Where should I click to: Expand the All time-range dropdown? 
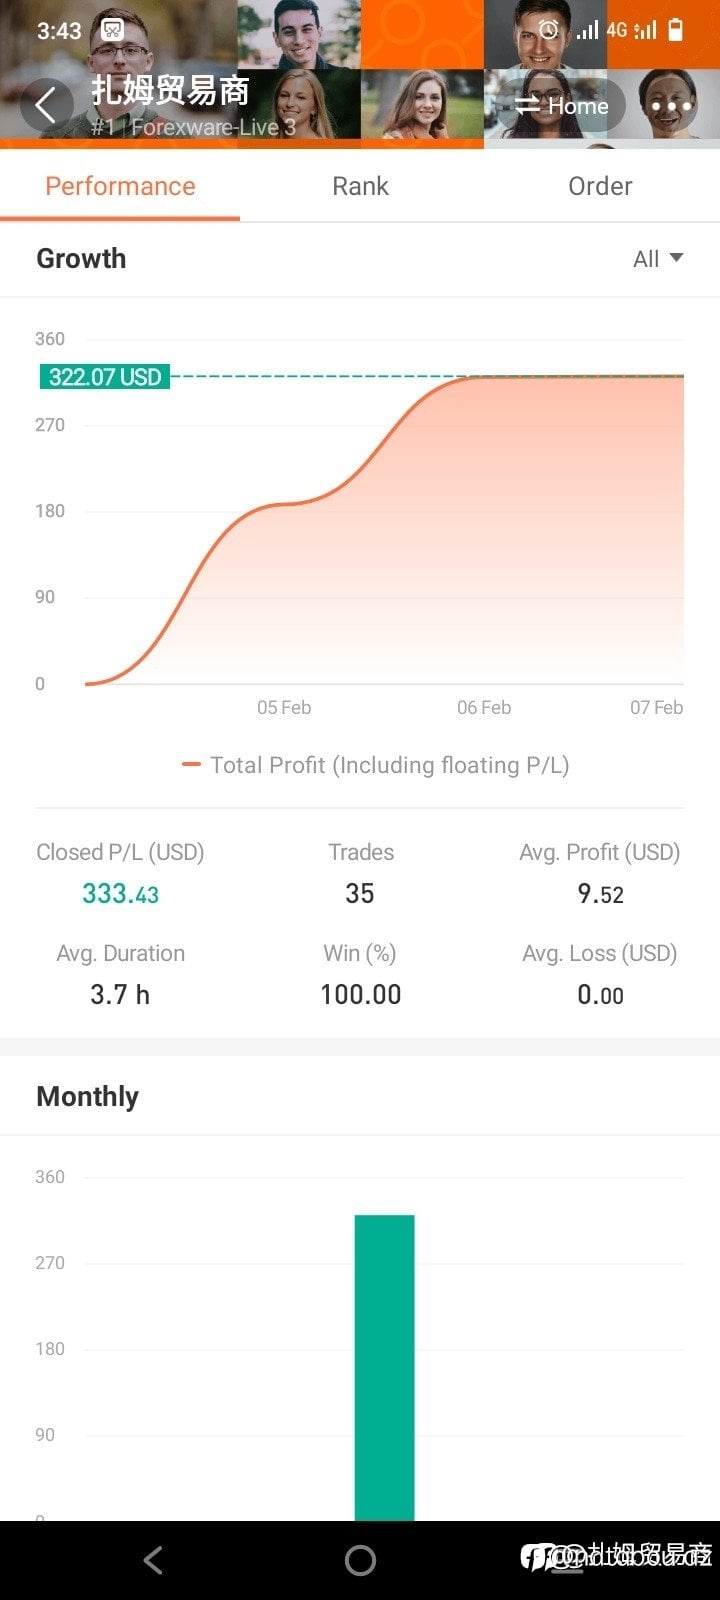coord(658,259)
